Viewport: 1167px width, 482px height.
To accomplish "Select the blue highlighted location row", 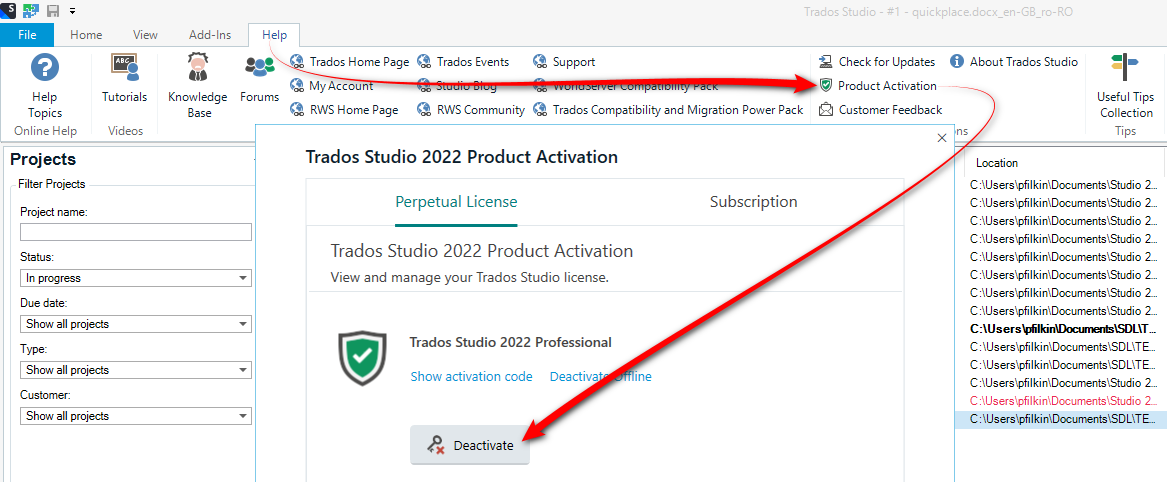I will point(1061,420).
